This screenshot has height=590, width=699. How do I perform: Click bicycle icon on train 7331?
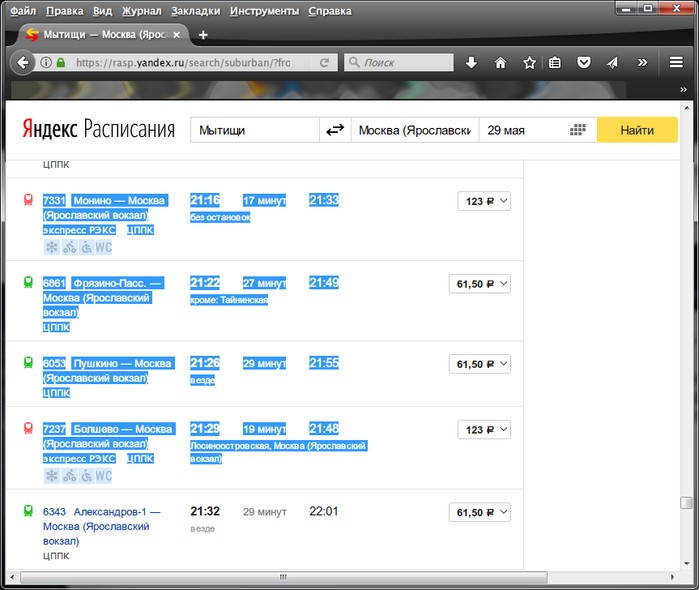(70, 247)
